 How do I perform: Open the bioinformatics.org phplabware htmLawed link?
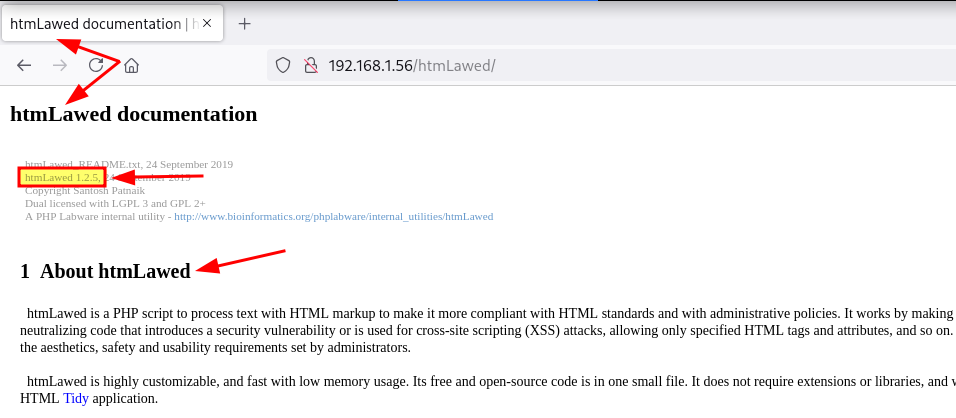click(333, 216)
